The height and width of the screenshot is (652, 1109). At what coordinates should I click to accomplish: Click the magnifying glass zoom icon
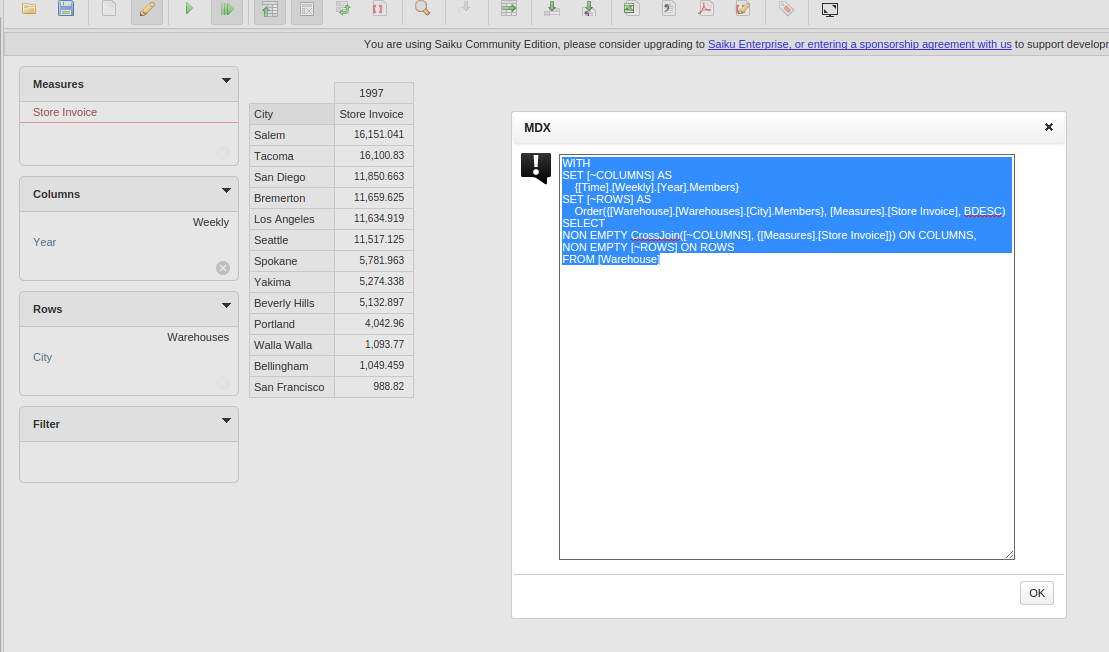pos(422,8)
